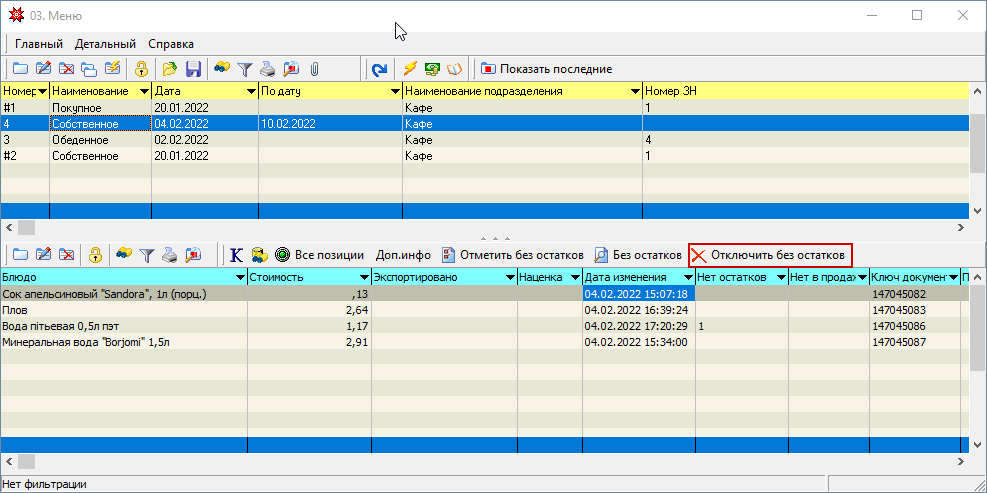Click the yellow lightning bolt icon
This screenshot has width=987, height=493.
[x=410, y=69]
